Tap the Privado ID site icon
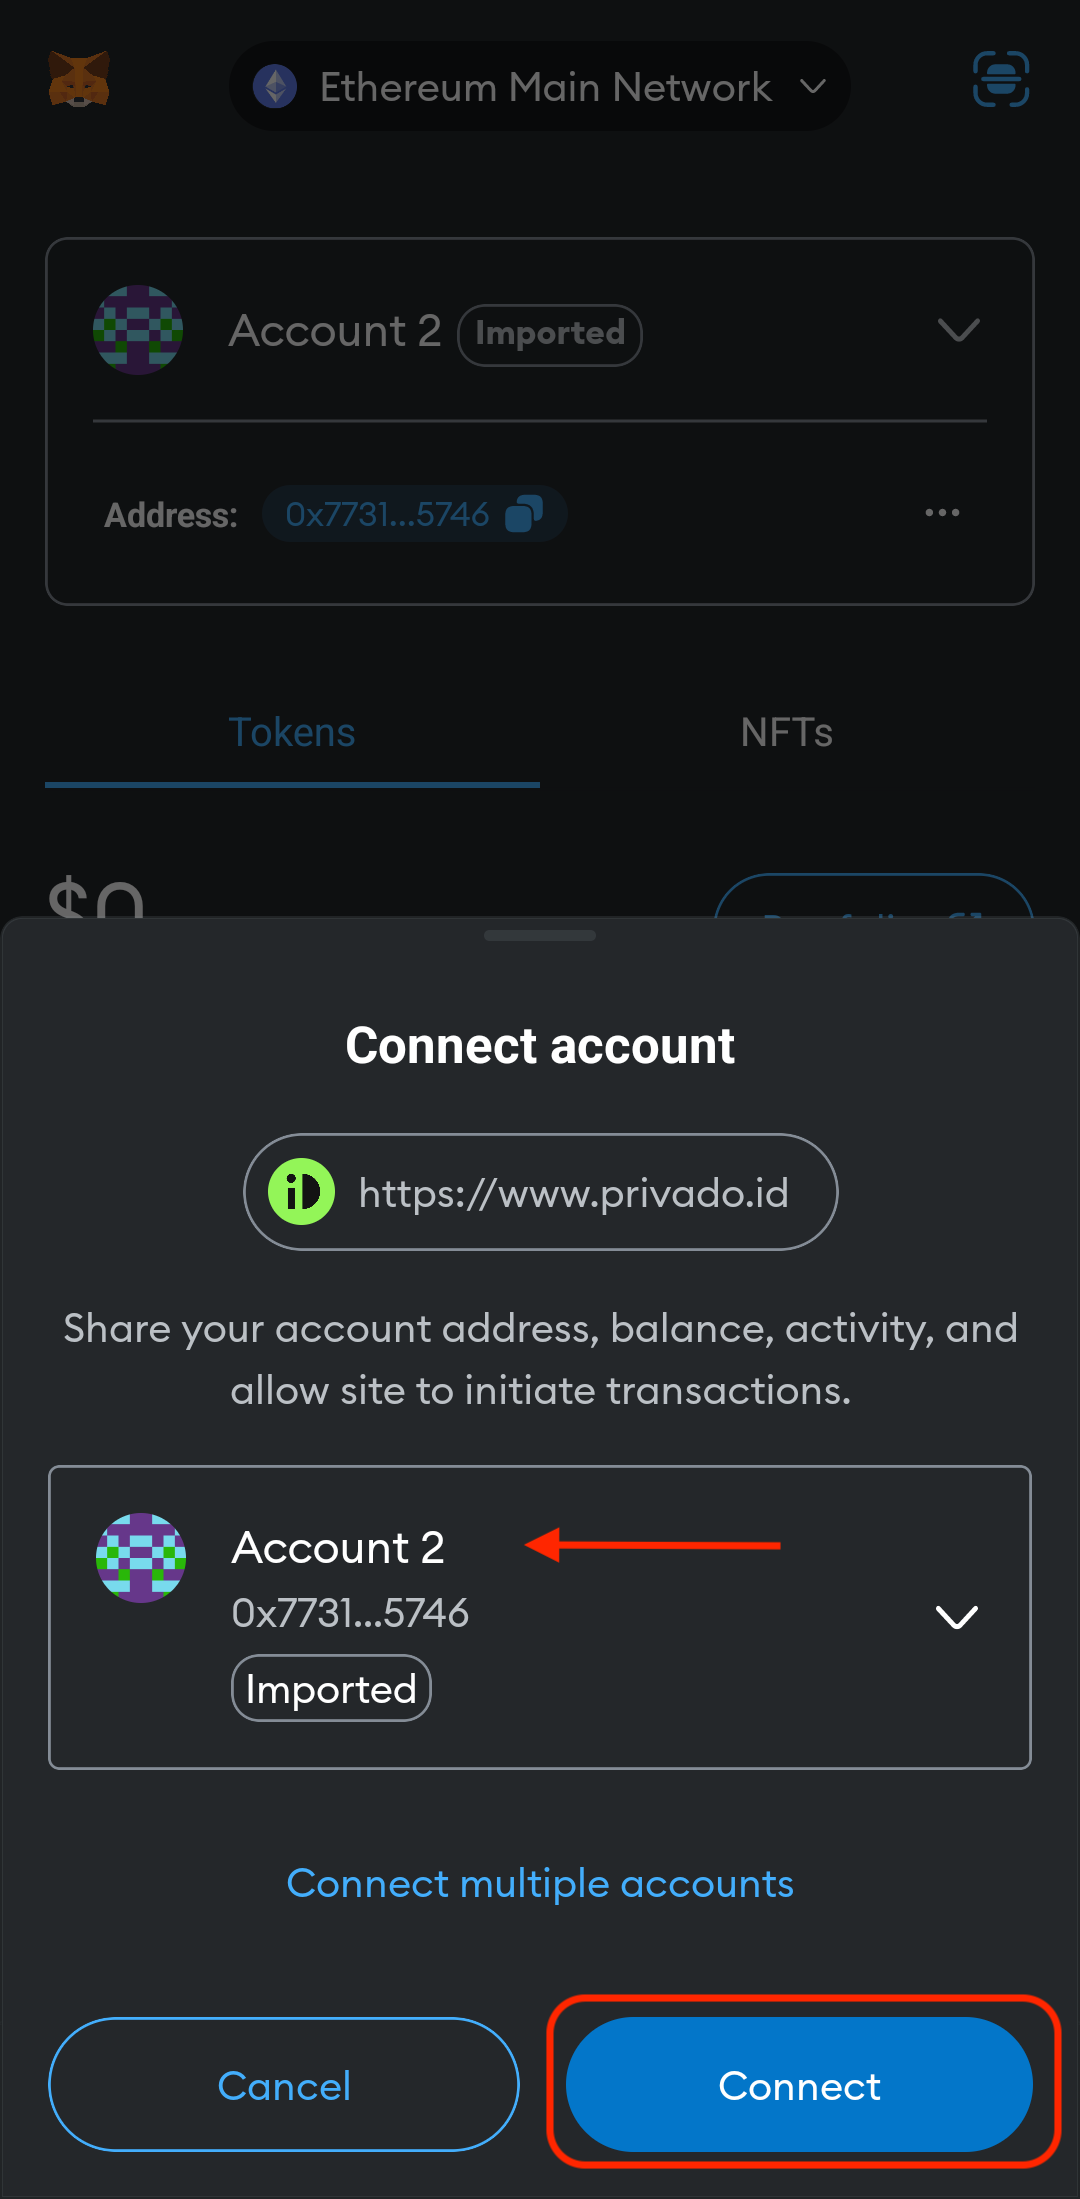1080x2199 pixels. (301, 1192)
